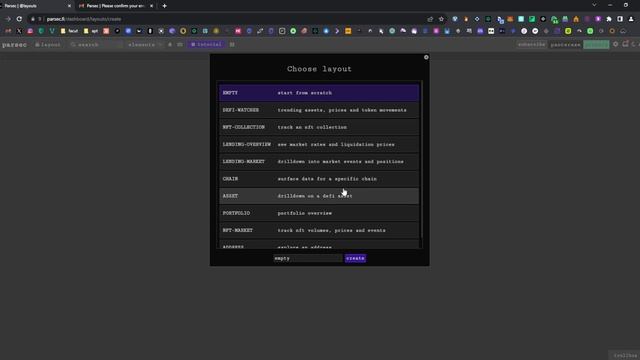Screen dimensions: 640x360
Task: Click the subscribe button in the toolbar
Action: (x=531, y=44)
